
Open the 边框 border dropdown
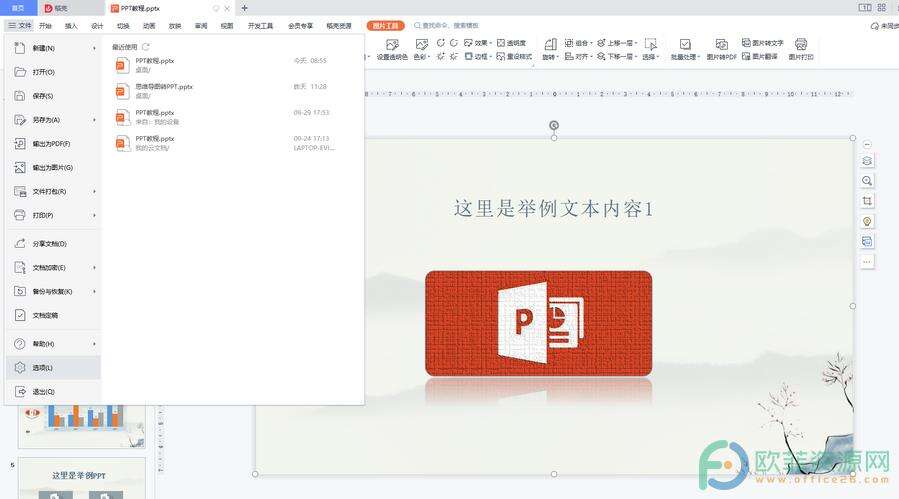478,57
